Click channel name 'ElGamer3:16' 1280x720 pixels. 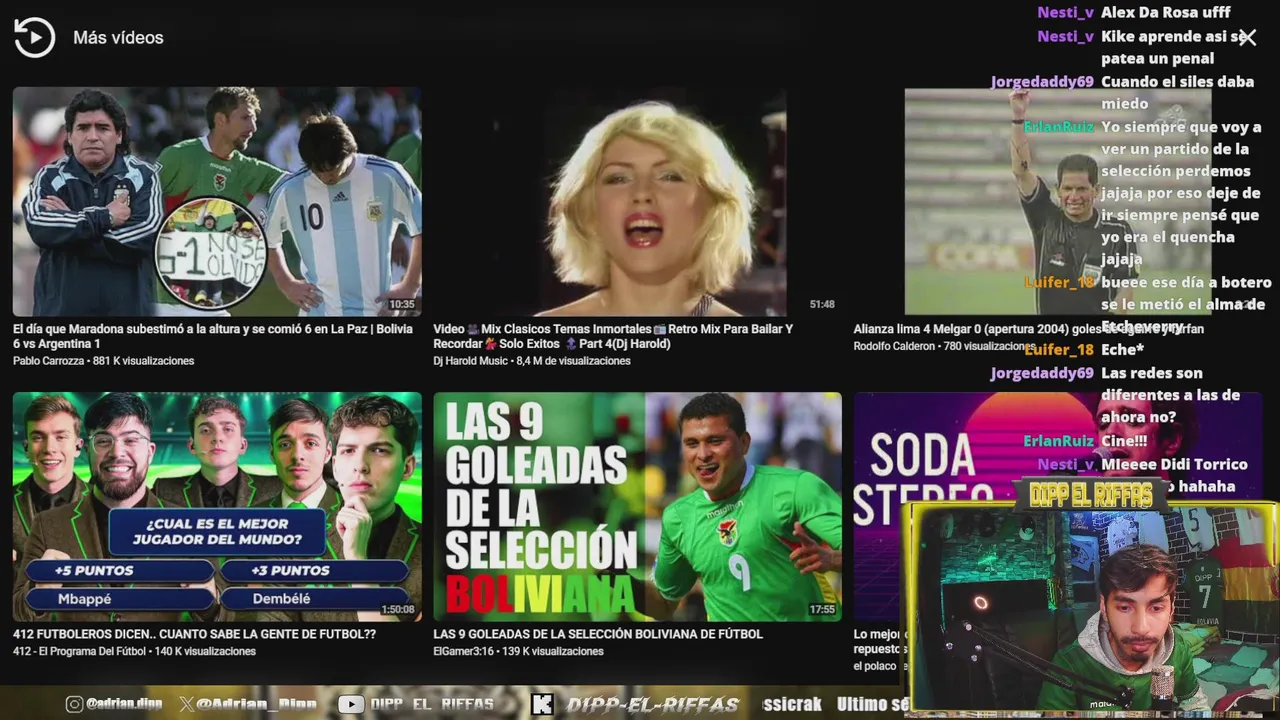(463, 651)
